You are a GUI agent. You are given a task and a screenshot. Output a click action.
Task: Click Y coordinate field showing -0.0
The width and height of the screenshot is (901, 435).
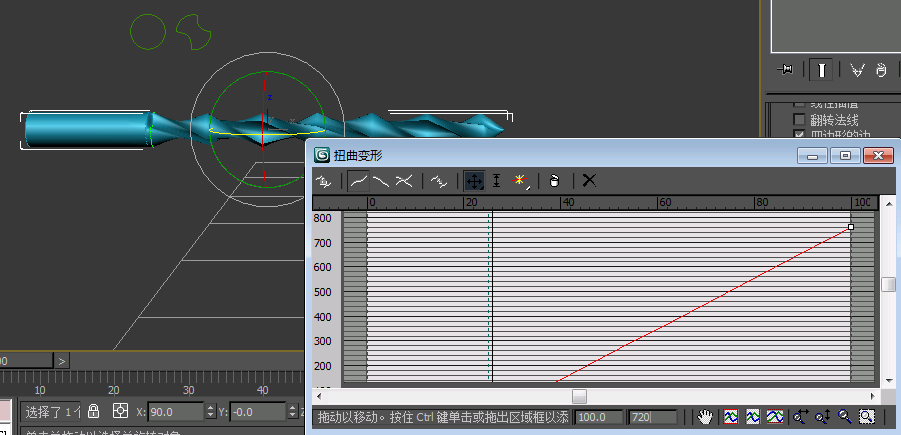pyautogui.click(x=257, y=411)
